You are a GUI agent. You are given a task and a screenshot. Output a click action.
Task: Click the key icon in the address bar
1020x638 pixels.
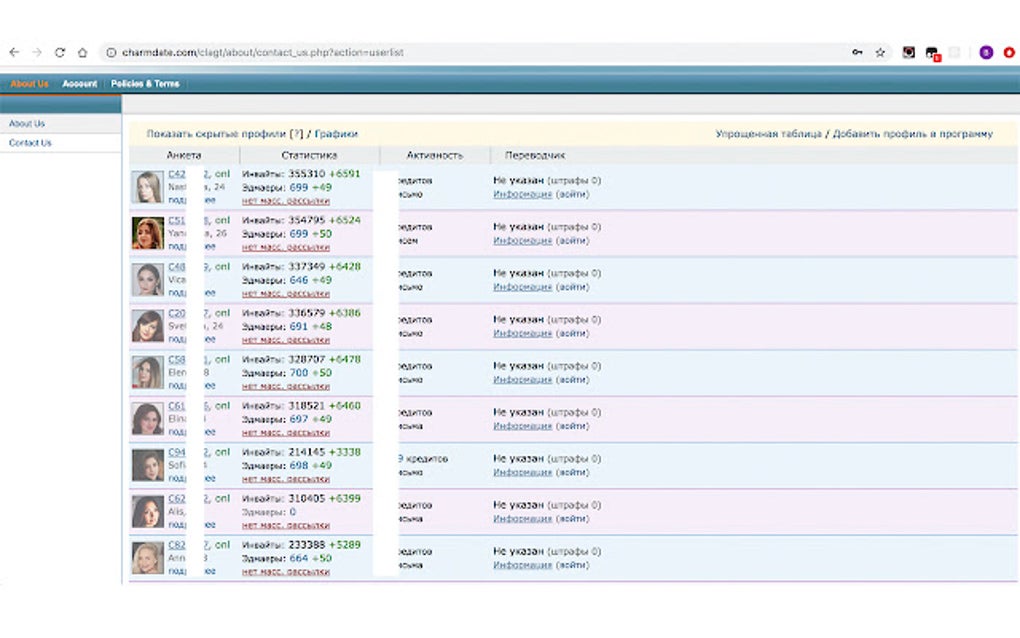coord(855,51)
